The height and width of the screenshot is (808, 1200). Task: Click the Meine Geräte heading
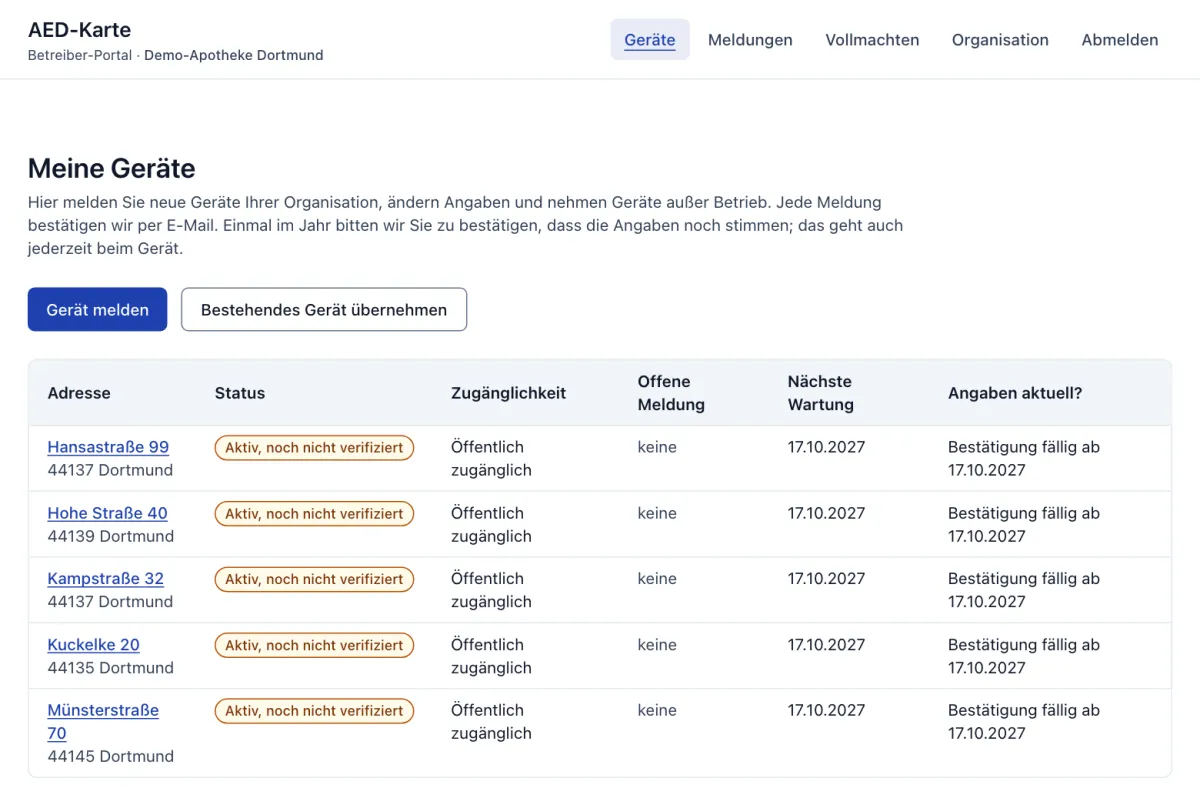(x=112, y=167)
